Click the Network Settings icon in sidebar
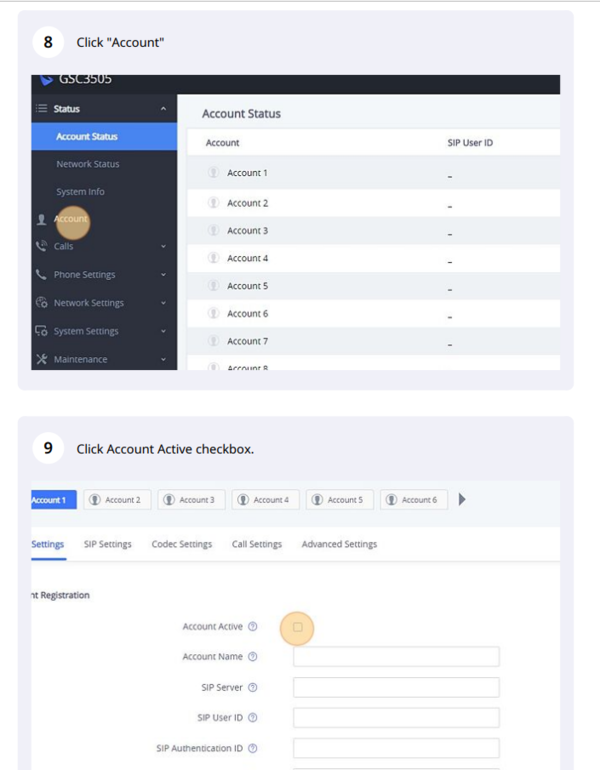The width and height of the screenshot is (600, 770). pos(41,303)
